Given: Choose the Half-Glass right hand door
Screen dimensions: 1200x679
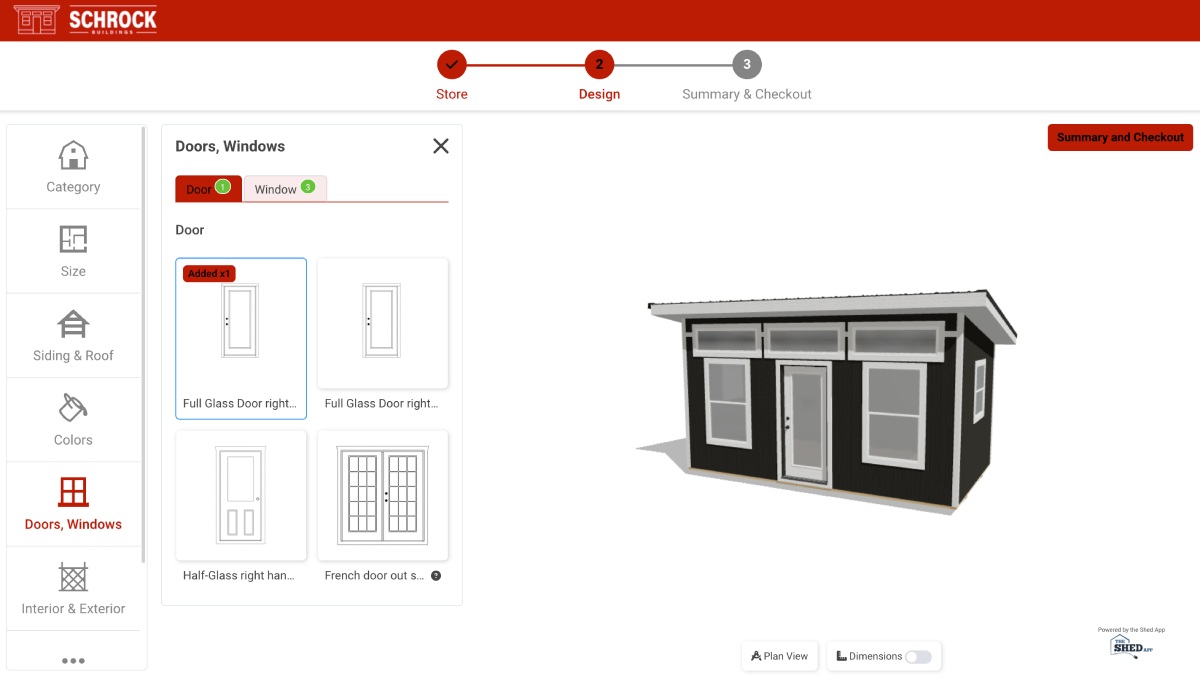Looking at the screenshot, I should coord(241,495).
